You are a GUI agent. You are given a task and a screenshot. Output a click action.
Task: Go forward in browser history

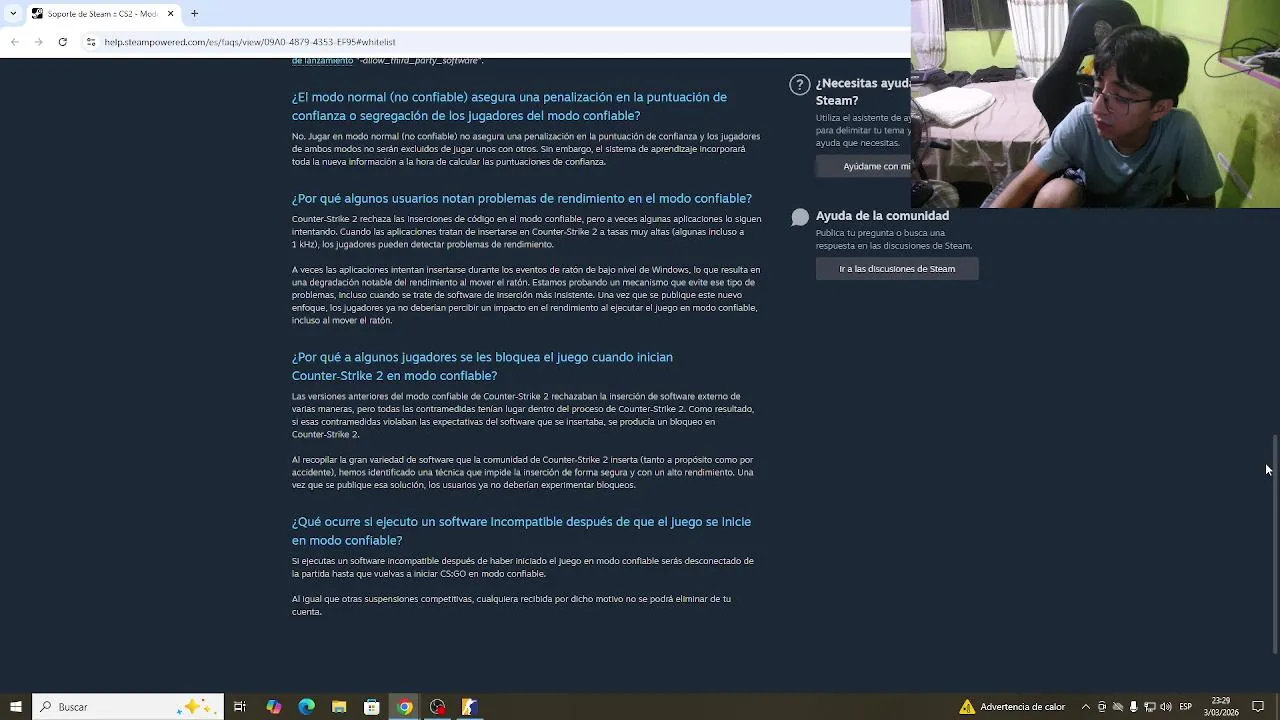click(38, 42)
